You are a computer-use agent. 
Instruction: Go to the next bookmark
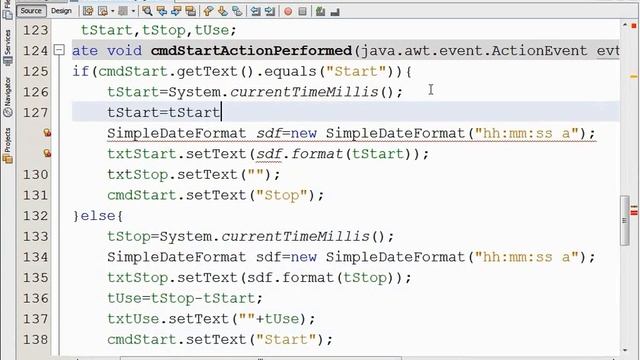[x=222, y=11]
